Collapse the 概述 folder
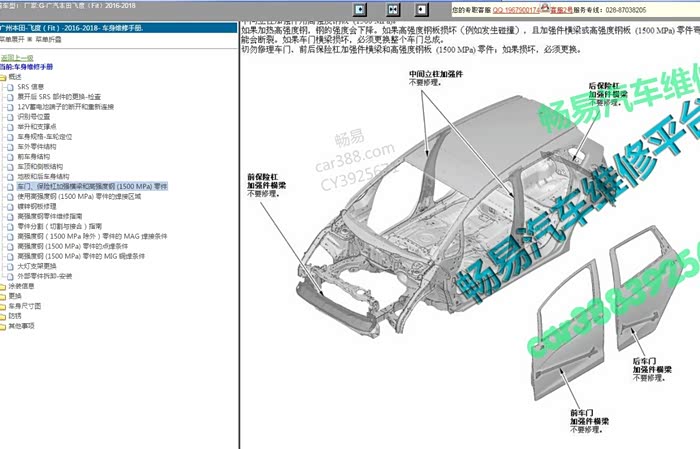The height and width of the screenshot is (449, 700). point(14,77)
